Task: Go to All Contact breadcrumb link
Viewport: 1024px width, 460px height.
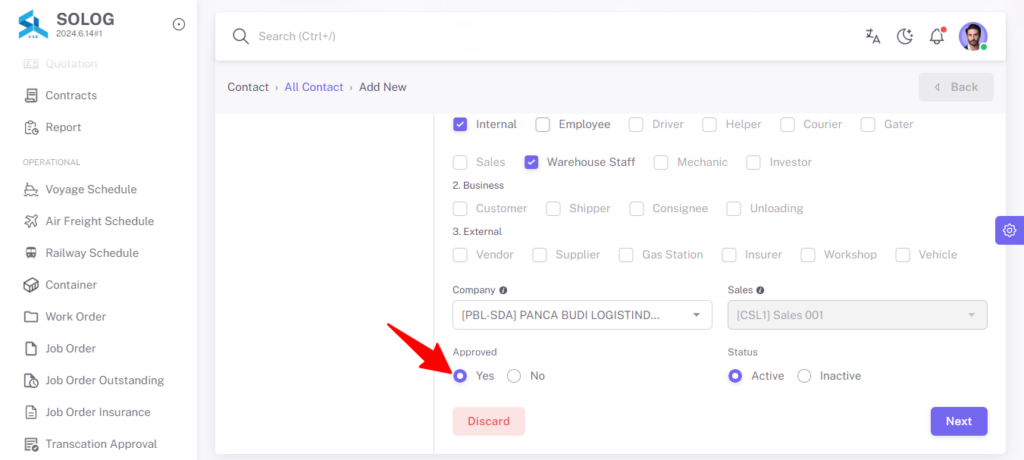Action: (313, 87)
